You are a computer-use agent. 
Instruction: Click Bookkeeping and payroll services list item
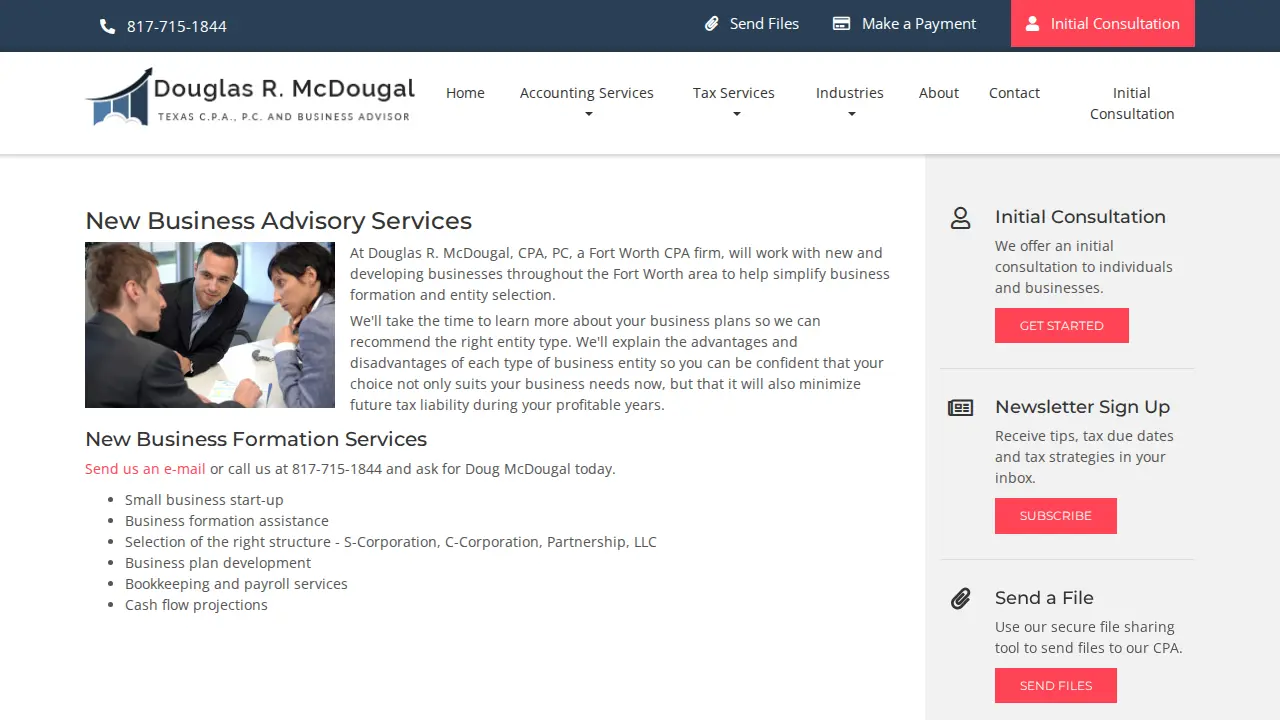coord(236,584)
